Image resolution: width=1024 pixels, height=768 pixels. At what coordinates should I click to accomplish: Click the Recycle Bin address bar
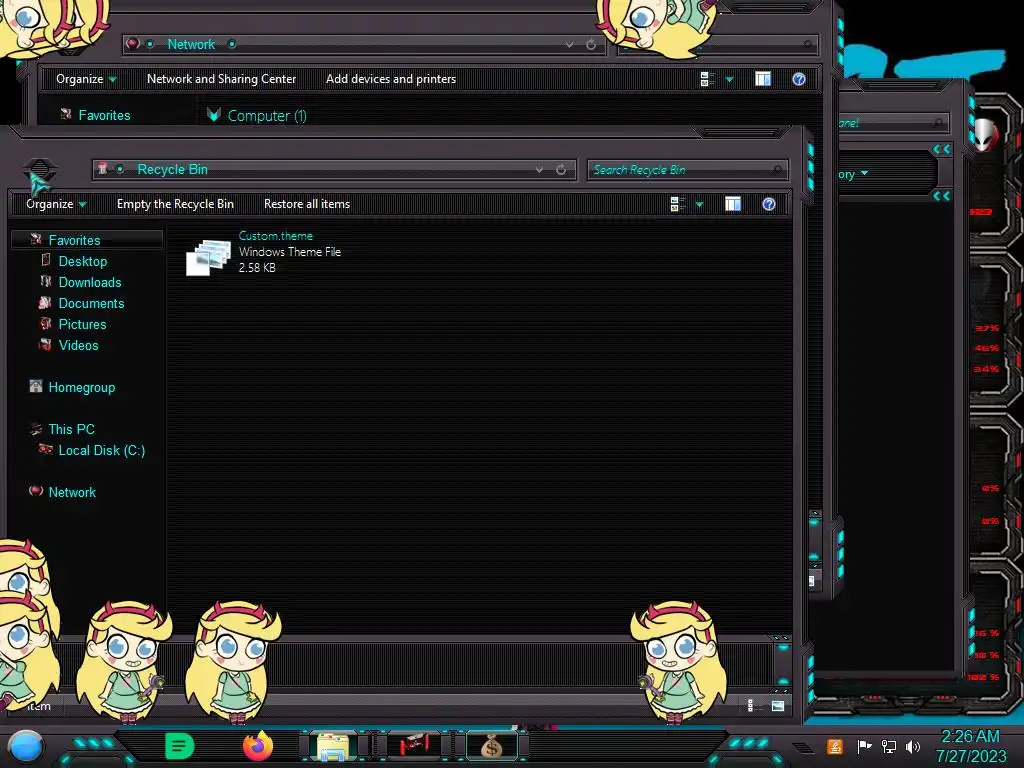333,170
